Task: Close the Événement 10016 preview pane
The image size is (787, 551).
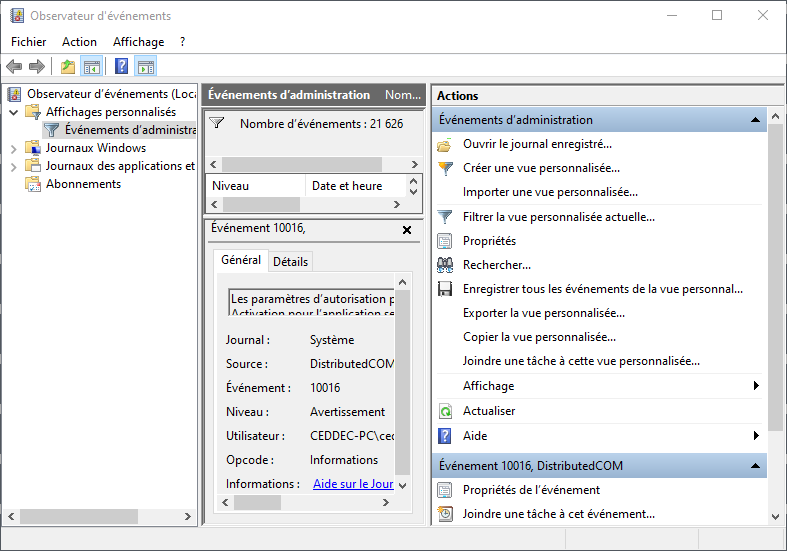Action: 406,230
